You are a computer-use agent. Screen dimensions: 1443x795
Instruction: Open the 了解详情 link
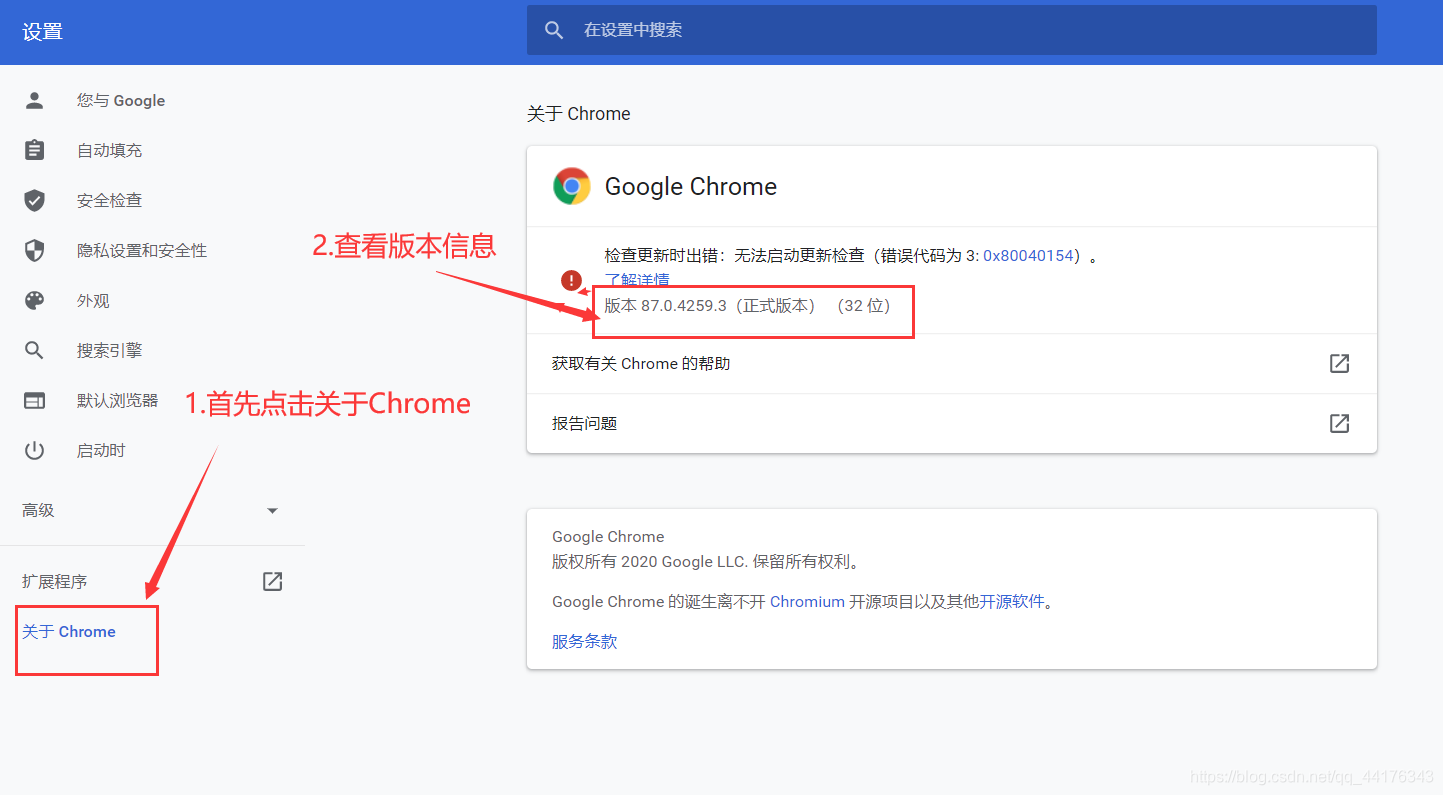click(x=637, y=280)
